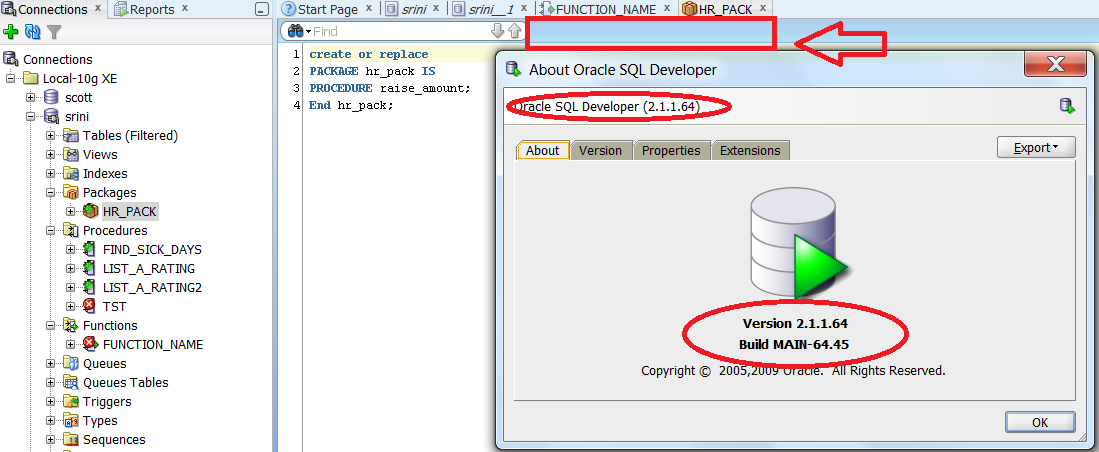Click the Local-10g XE folder icon
Viewport: 1099px width, 452px height.
coord(30,78)
